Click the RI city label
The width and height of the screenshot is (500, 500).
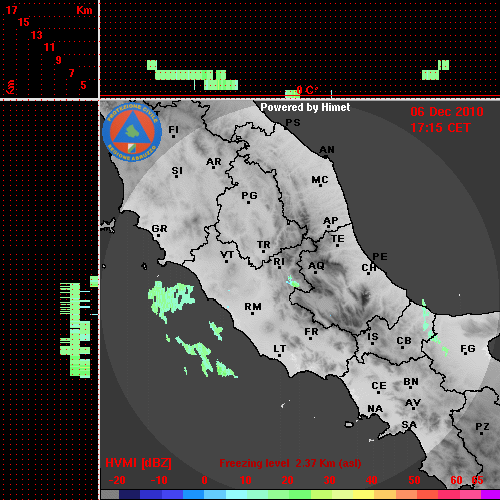pos(279,262)
